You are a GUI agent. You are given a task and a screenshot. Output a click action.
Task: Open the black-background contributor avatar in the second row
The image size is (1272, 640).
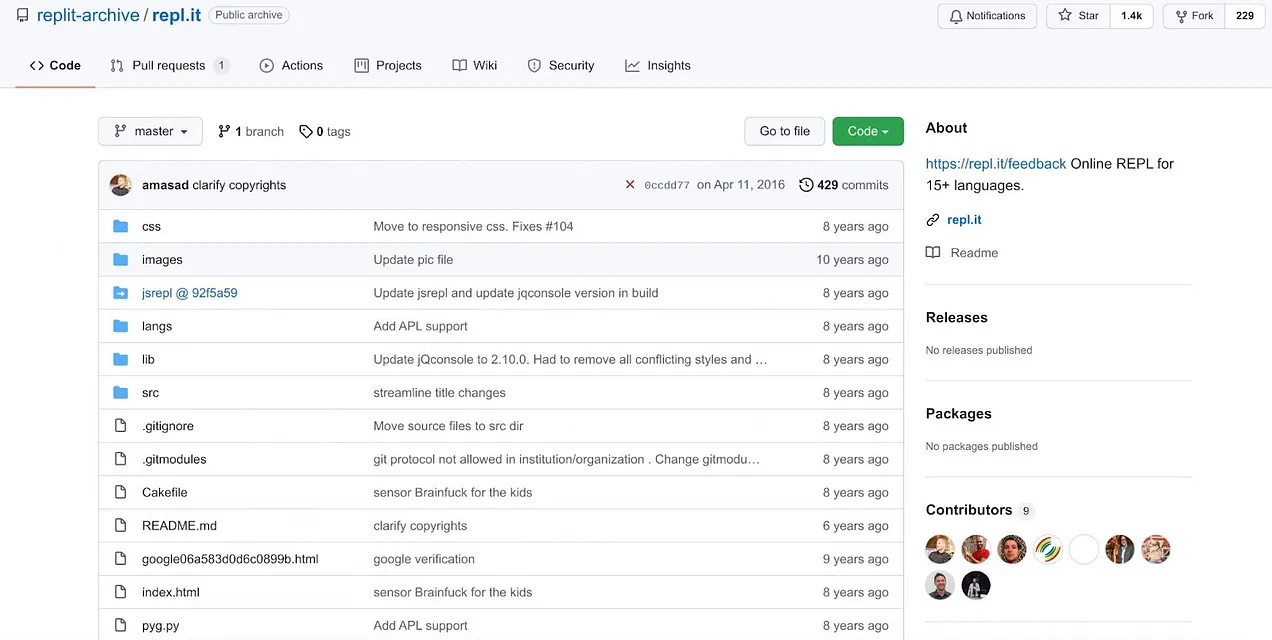pos(976,585)
